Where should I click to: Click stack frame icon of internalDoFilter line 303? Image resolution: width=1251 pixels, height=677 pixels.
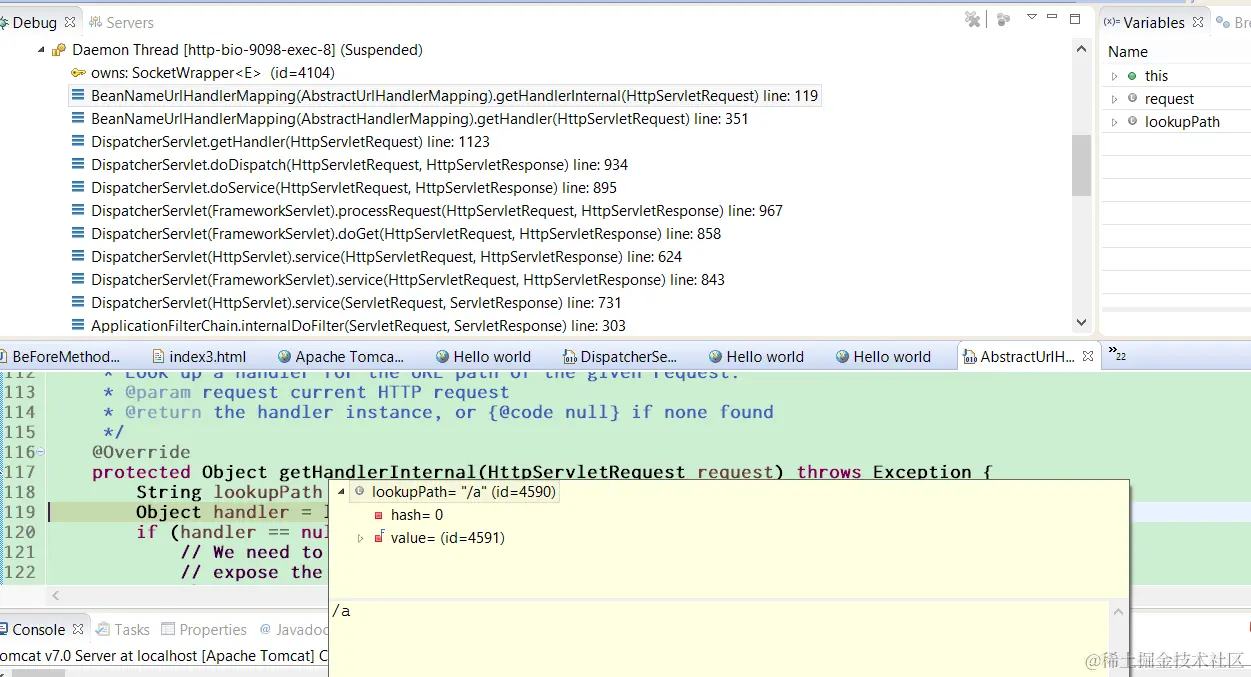pyautogui.click(x=78, y=326)
